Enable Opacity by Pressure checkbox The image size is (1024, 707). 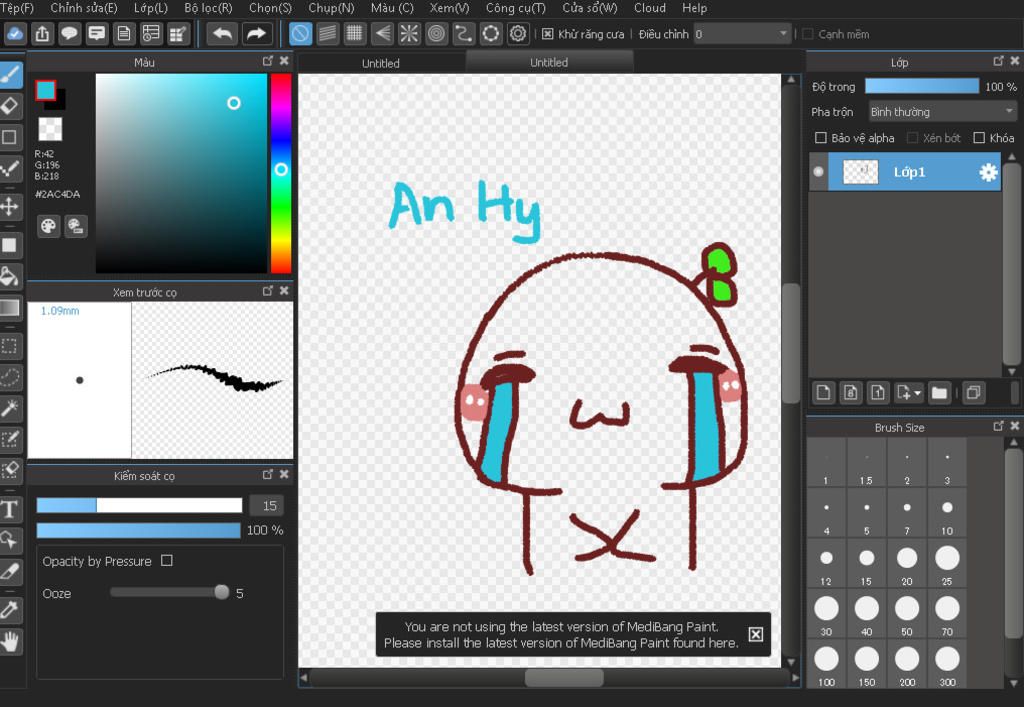[x=167, y=561]
